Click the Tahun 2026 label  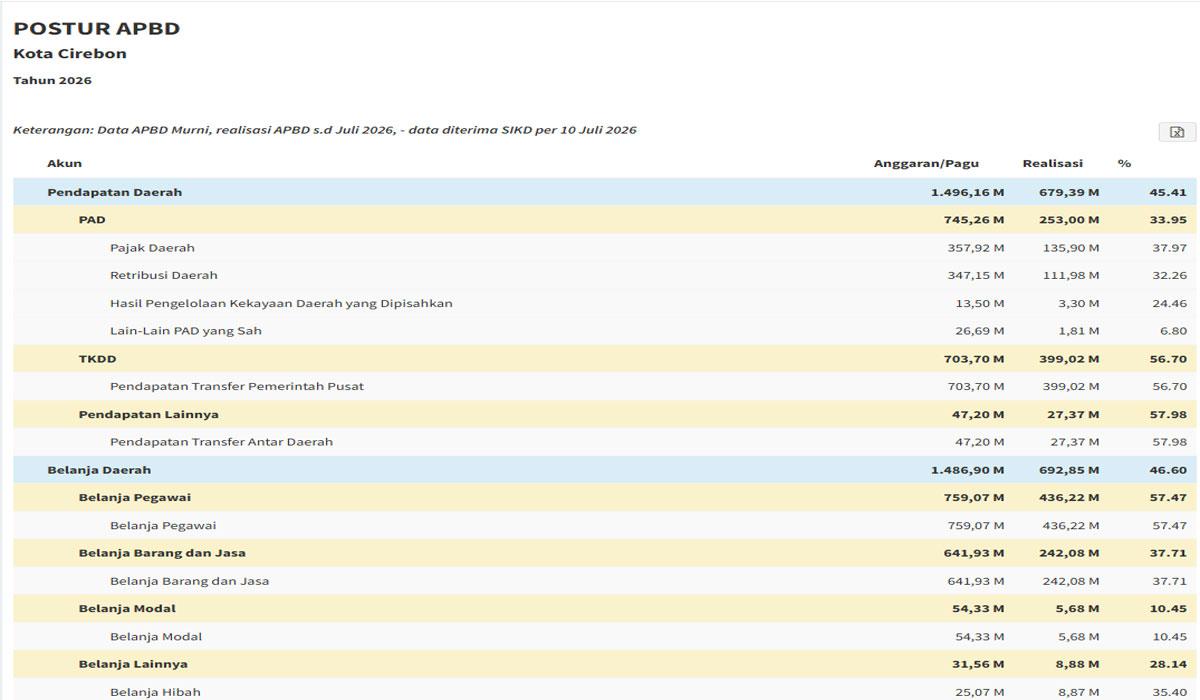(52, 80)
